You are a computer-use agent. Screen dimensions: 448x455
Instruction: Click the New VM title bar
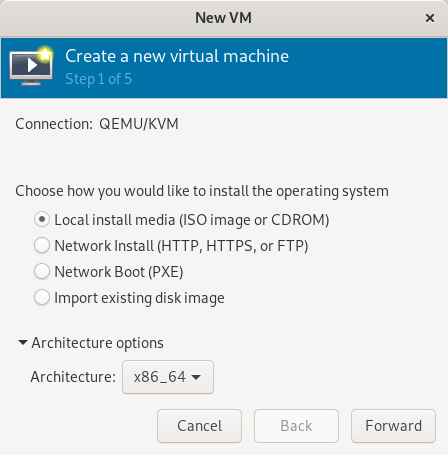(x=223, y=18)
